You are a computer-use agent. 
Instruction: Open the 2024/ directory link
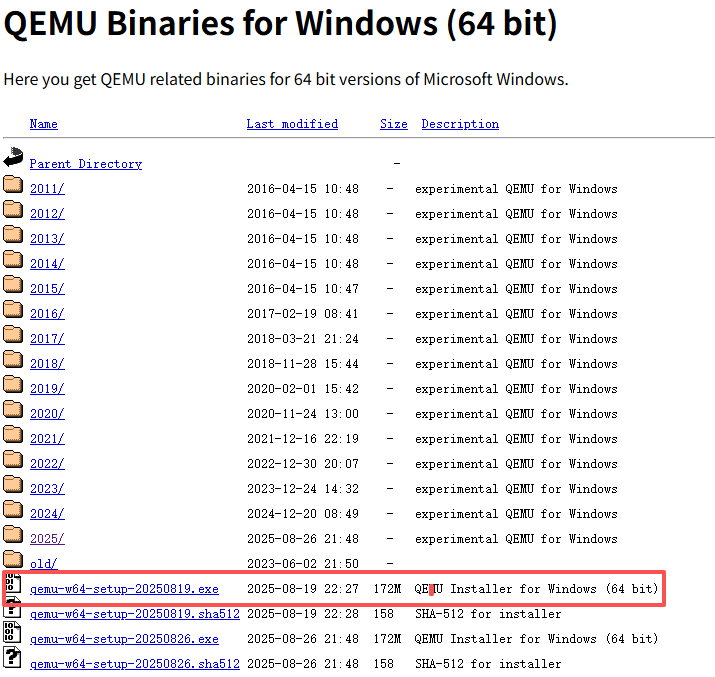[x=47, y=514]
